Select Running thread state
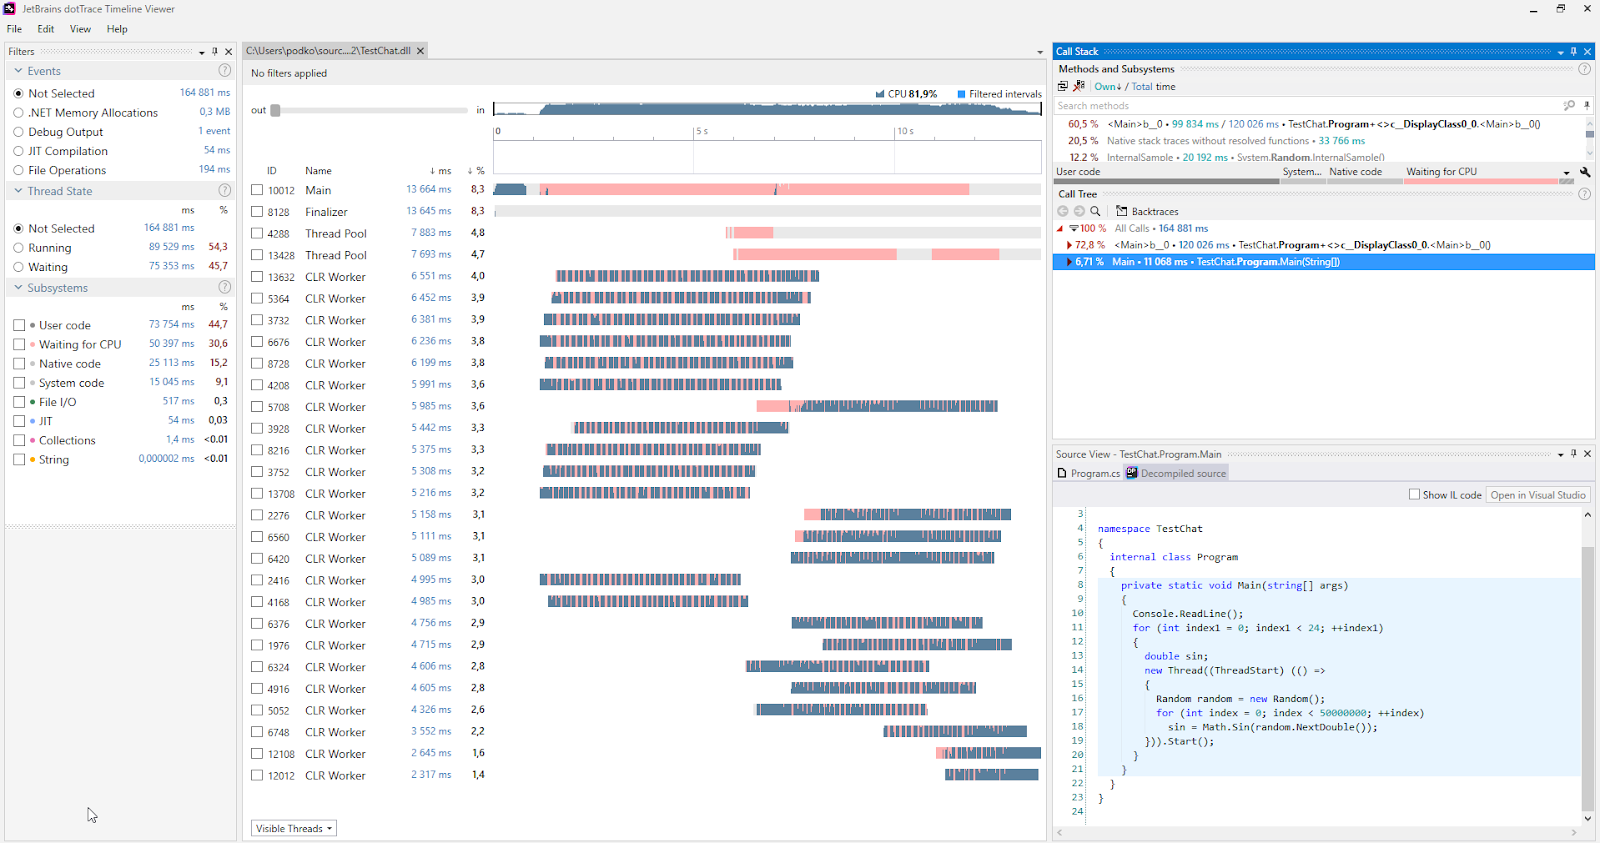Screen dimensions: 1600x843 pyautogui.click(x=18, y=248)
